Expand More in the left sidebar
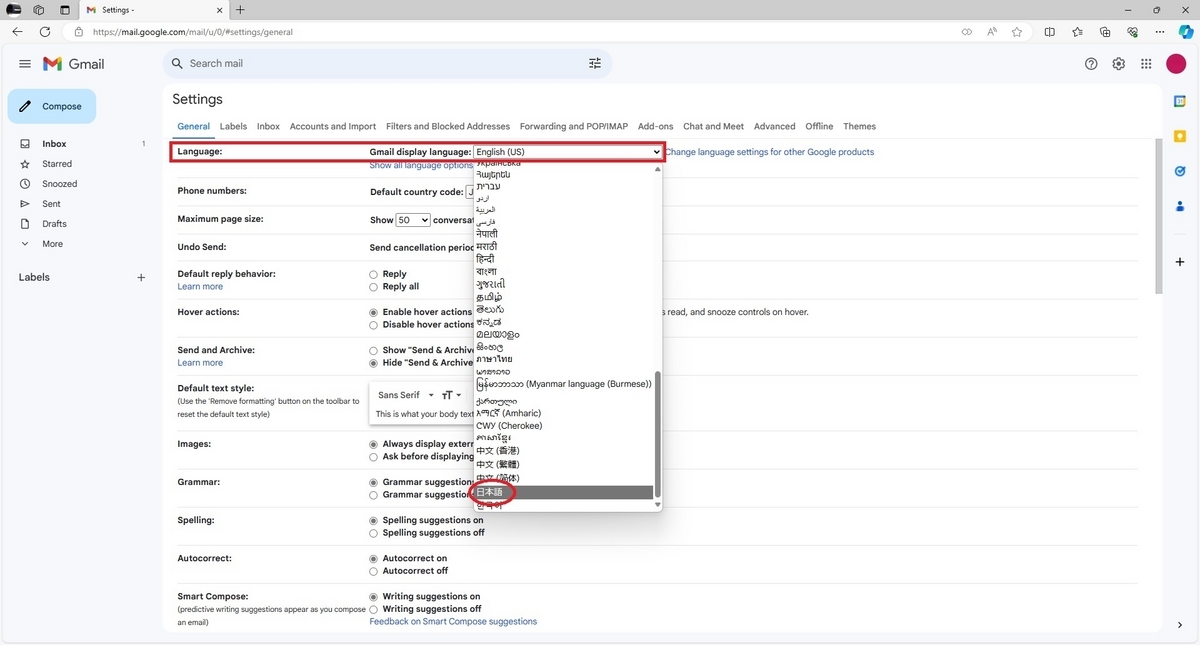This screenshot has width=1200, height=645. (x=52, y=244)
